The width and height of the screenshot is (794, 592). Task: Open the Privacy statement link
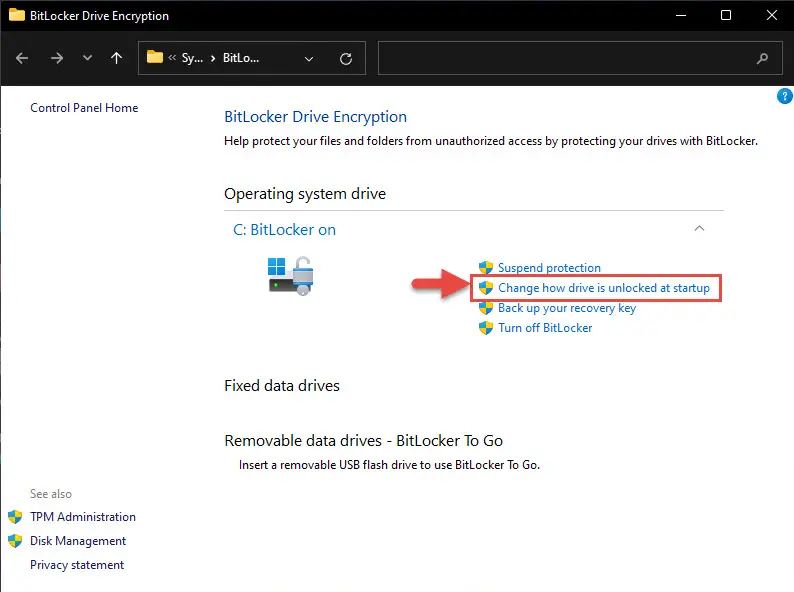(77, 565)
